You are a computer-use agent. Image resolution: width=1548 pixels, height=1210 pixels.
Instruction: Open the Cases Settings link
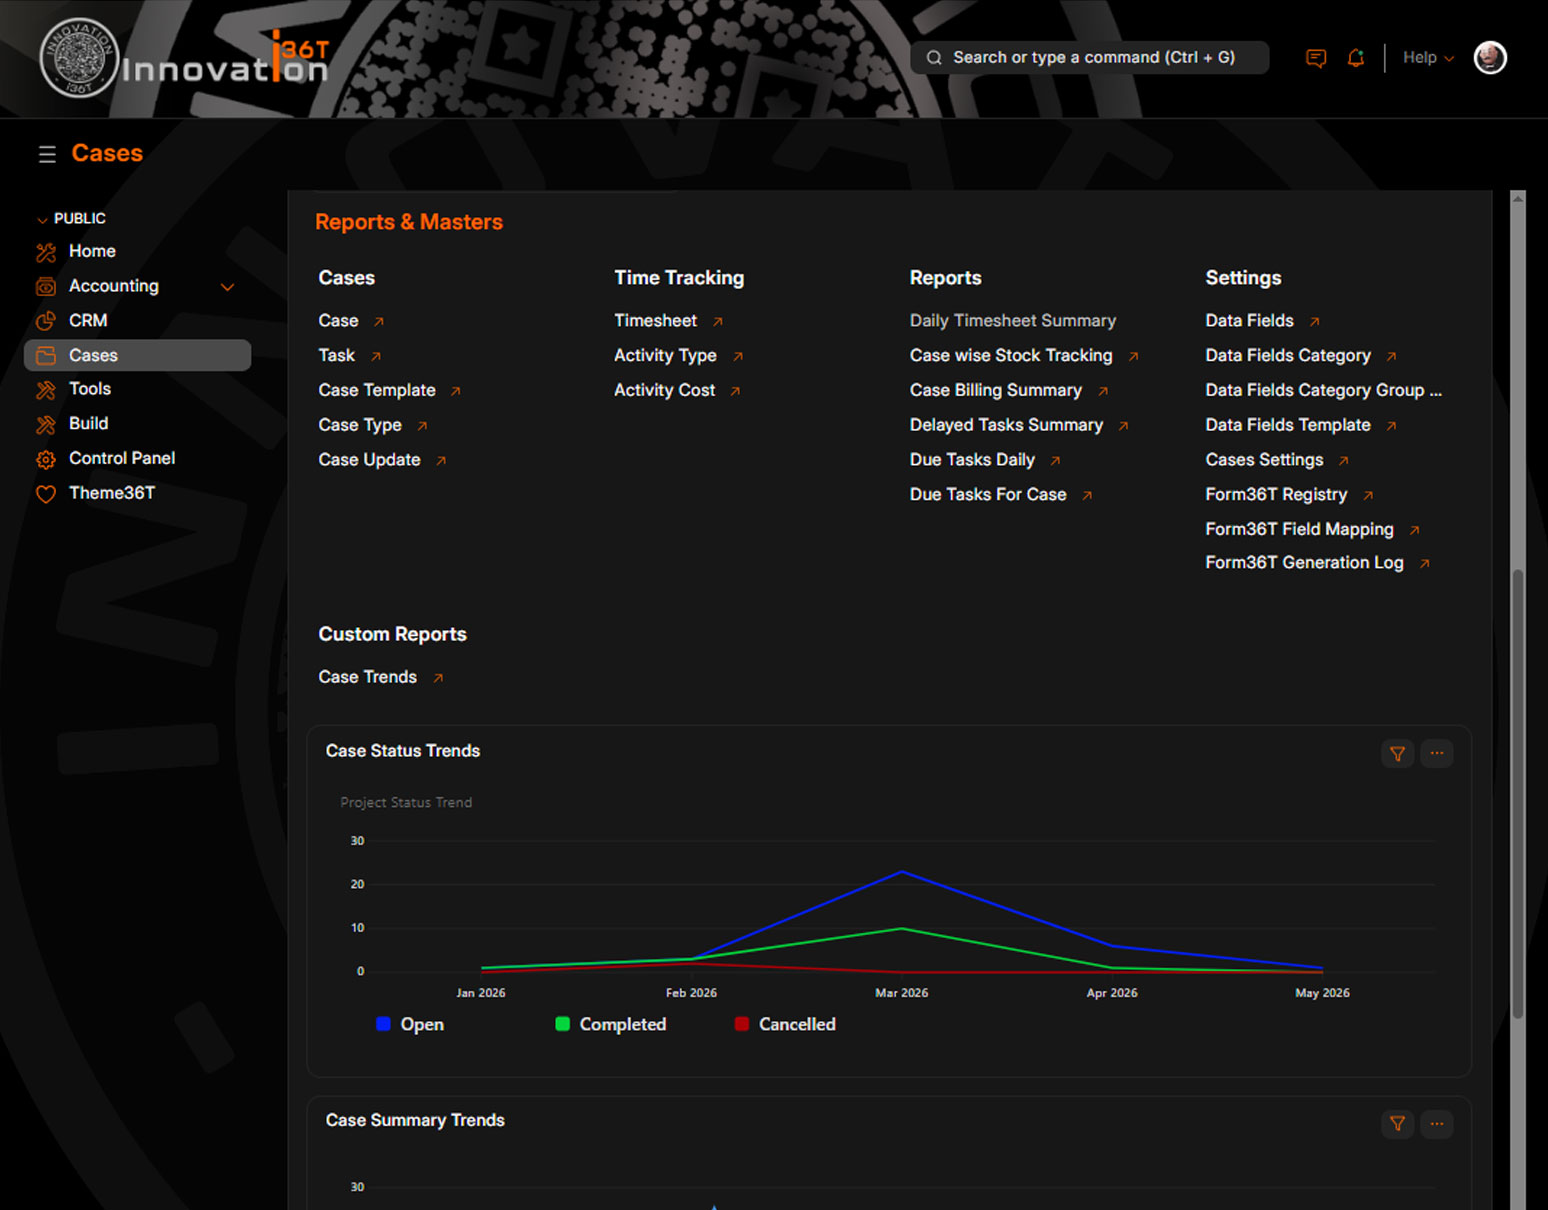point(1264,460)
